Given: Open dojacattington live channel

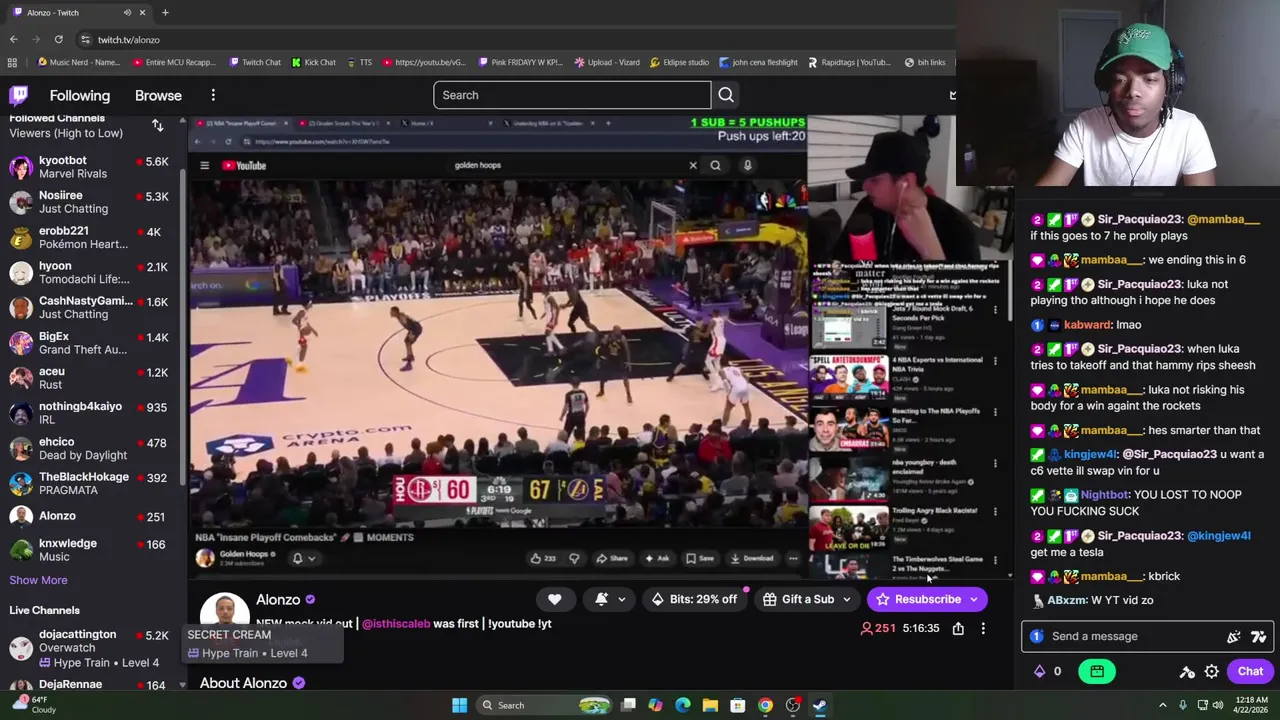Looking at the screenshot, I should (91, 648).
